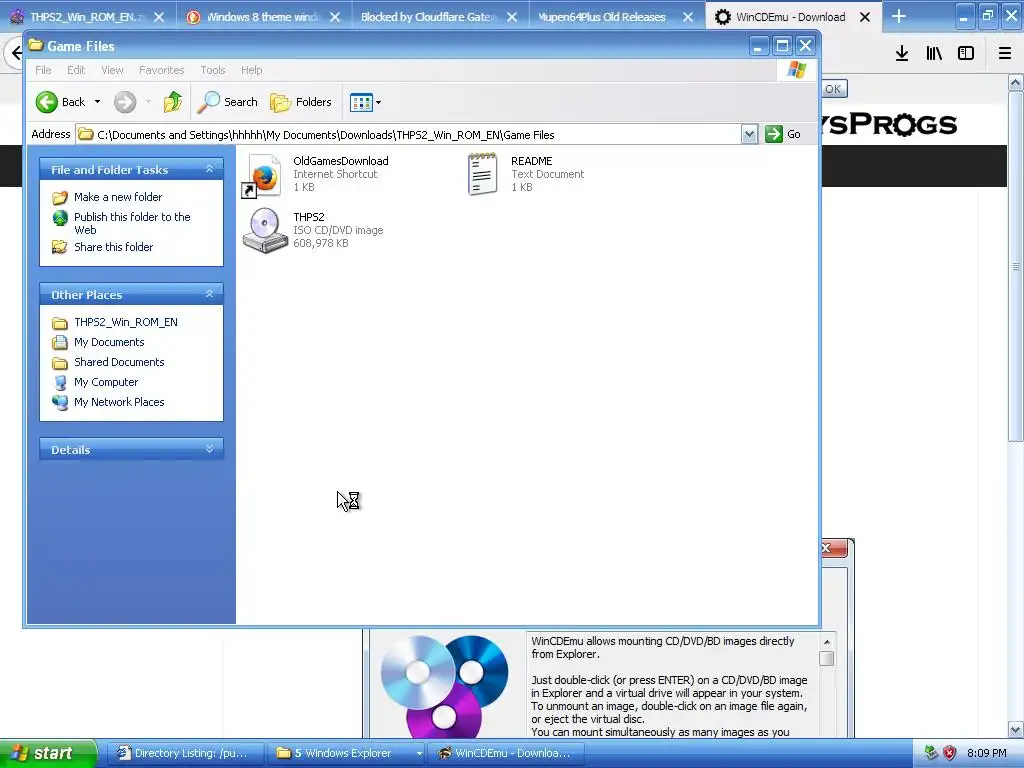
Task: Expand the Address bar dropdown arrow
Action: (x=749, y=135)
